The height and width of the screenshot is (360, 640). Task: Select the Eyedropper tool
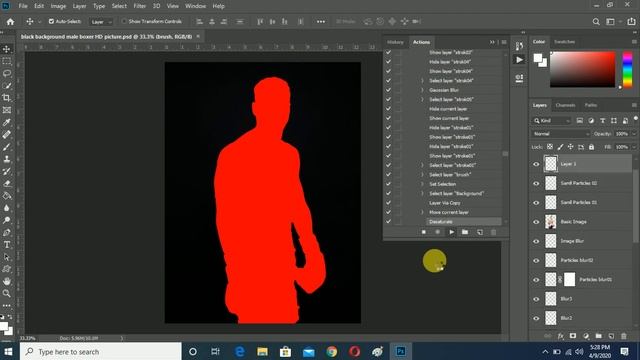[x=7, y=122]
